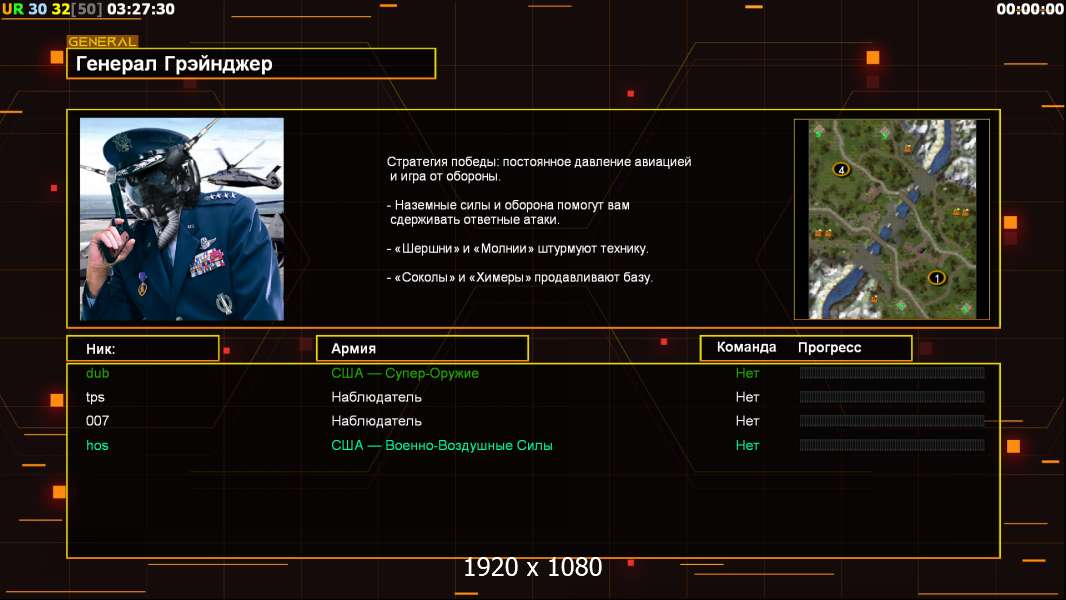Screen dimensions: 1066x600
Task: Click the loading progress bar for hos
Action: coord(892,445)
